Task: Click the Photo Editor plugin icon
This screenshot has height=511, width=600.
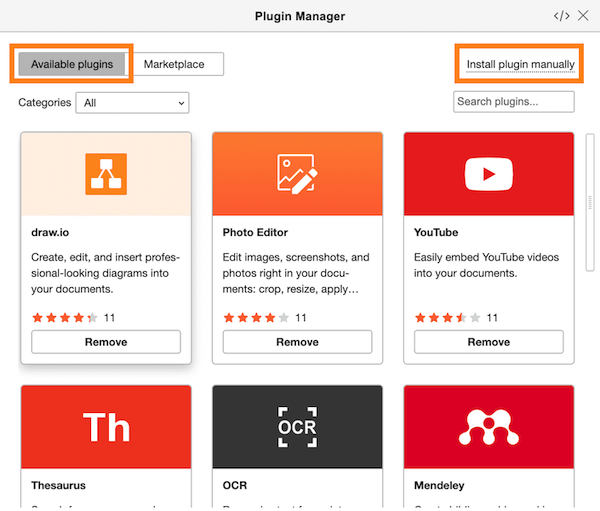Action: tap(297, 174)
